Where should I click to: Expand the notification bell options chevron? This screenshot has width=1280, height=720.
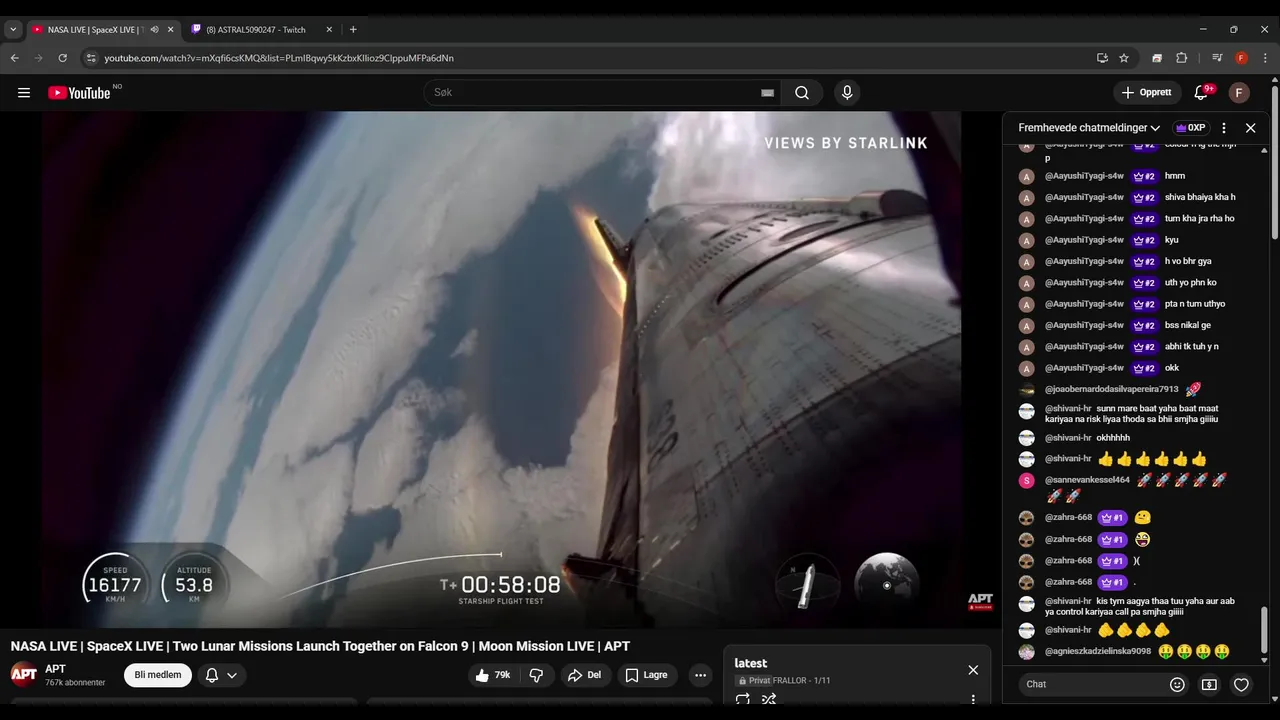232,675
